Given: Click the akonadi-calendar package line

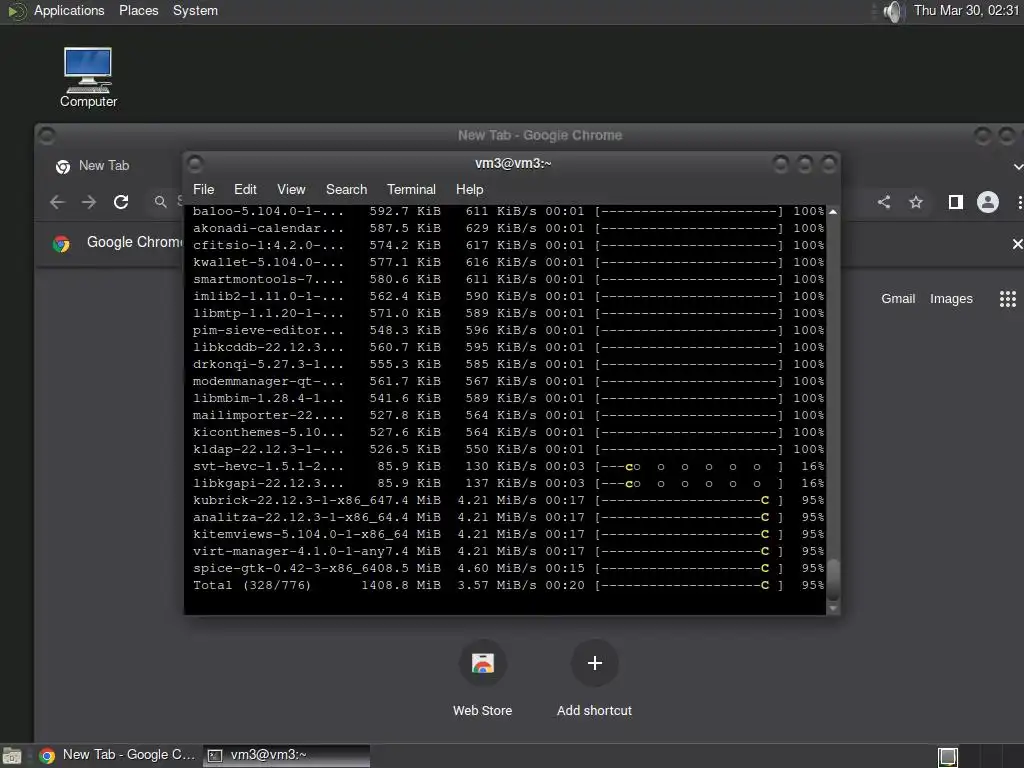Looking at the screenshot, I should [509, 228].
